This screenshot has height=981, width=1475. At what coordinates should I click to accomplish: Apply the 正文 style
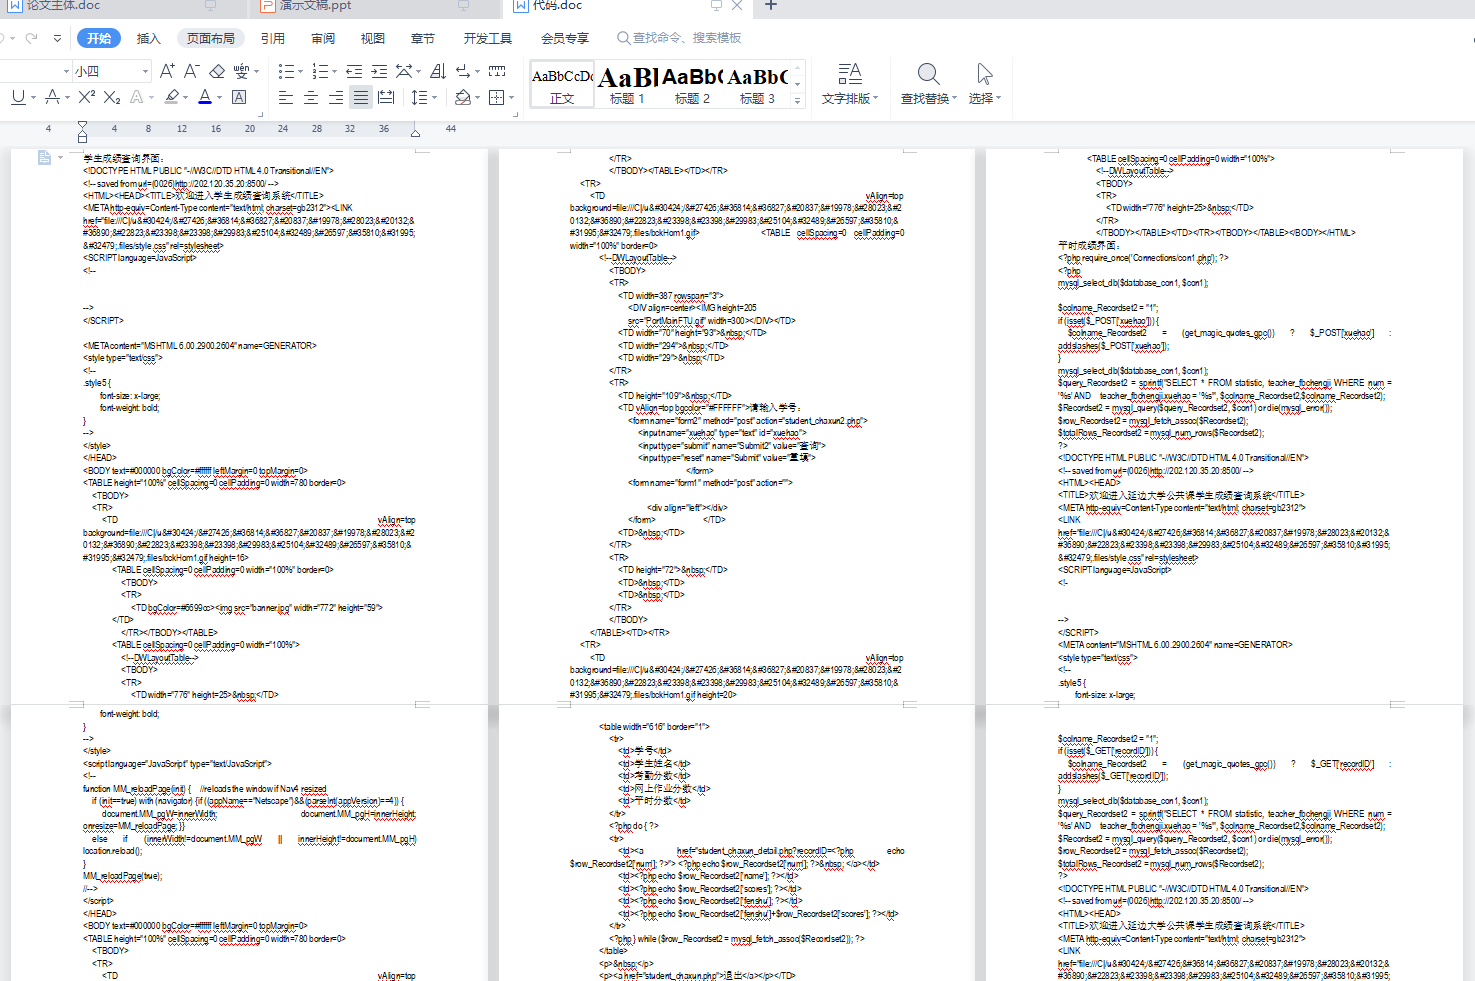pos(562,86)
